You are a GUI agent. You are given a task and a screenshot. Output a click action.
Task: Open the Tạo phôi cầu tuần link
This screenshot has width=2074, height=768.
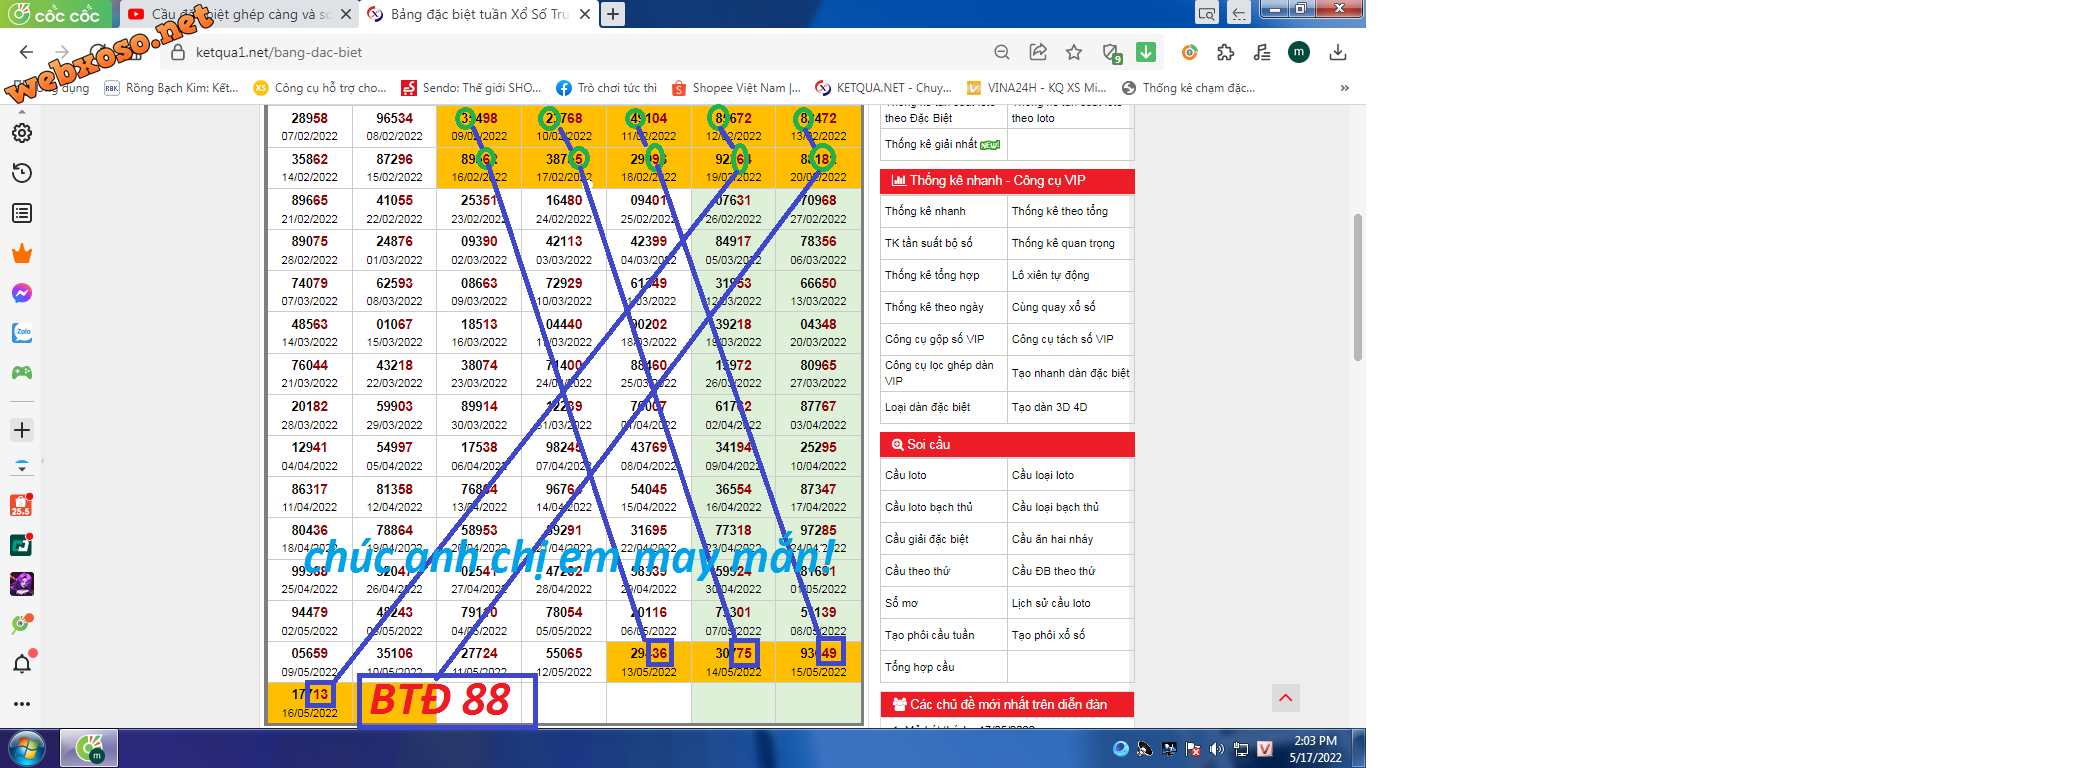929,635
